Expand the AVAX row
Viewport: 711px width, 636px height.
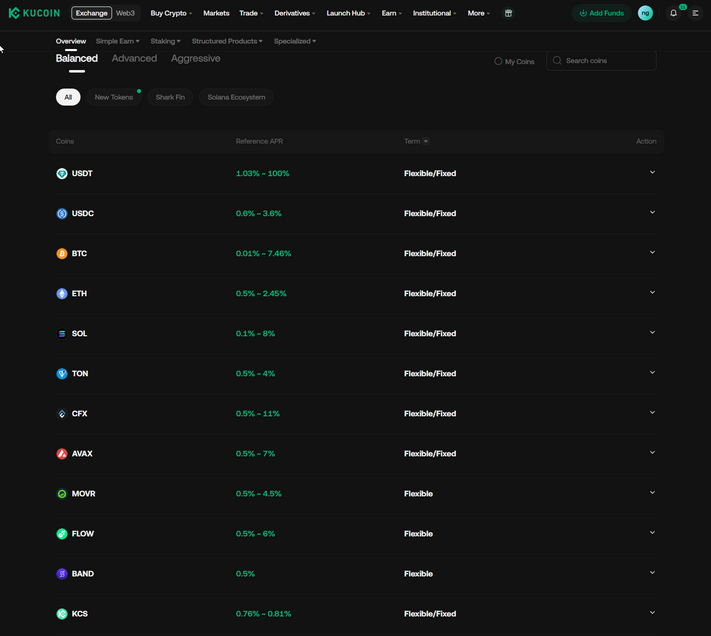652,452
